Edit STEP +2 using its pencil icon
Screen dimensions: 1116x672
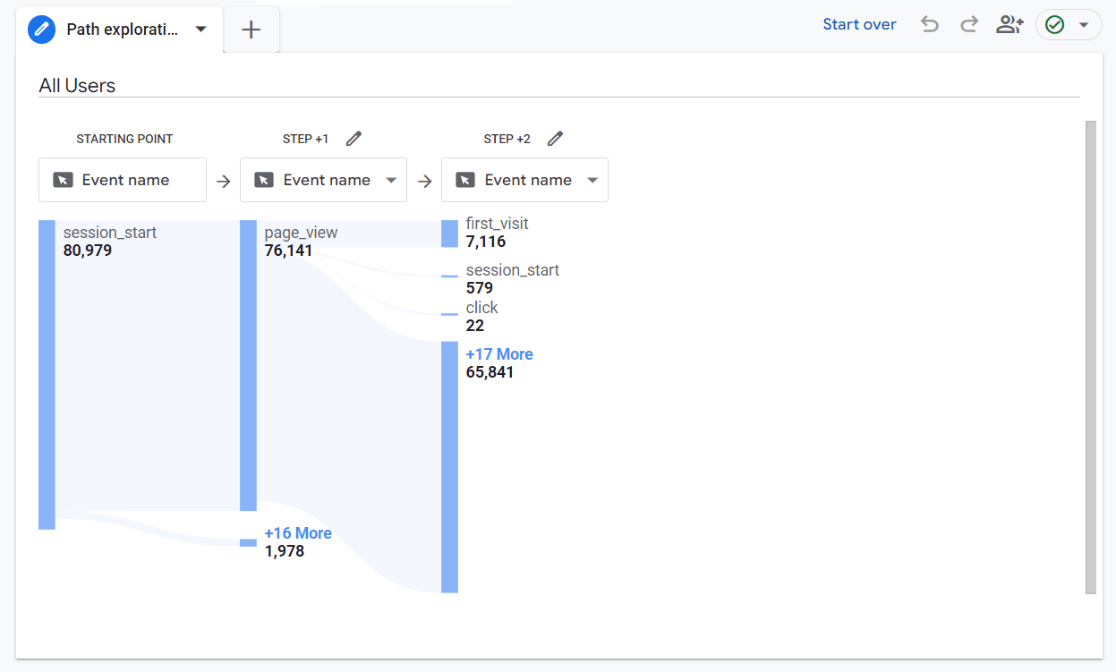point(555,138)
